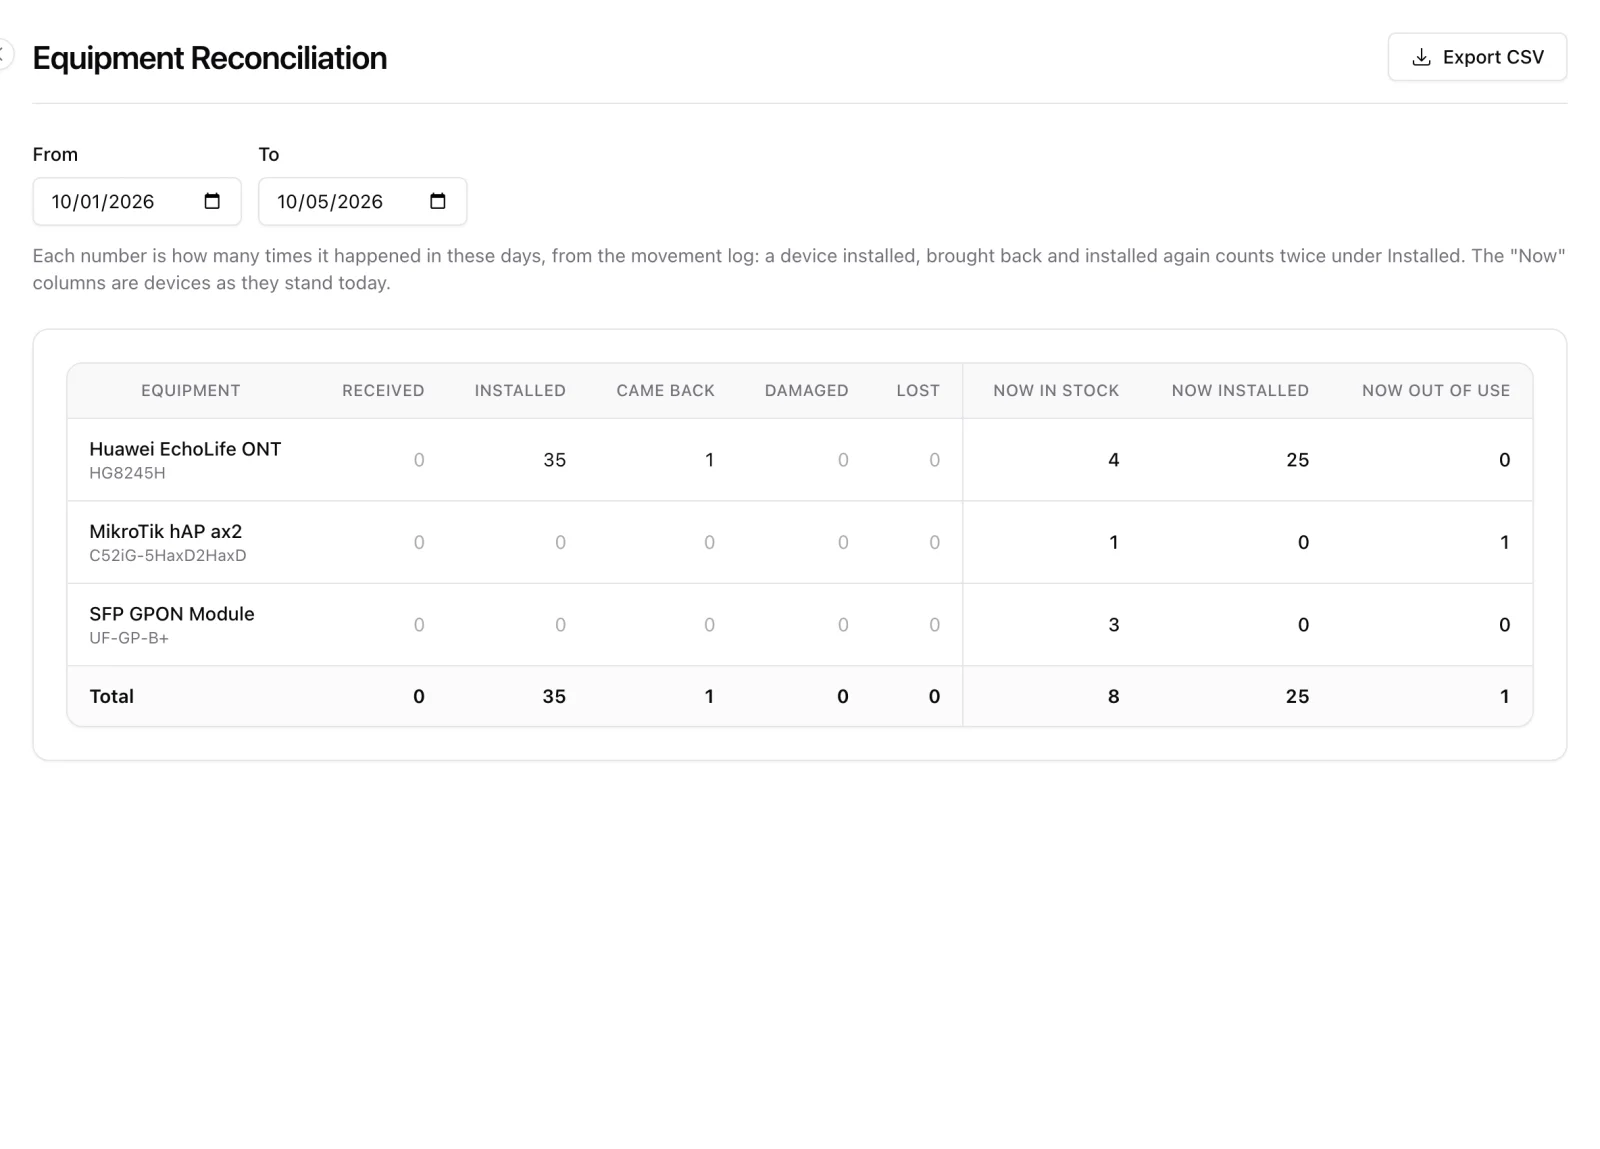Click the Came Back column header
1600x1149 pixels.
pyautogui.click(x=665, y=391)
